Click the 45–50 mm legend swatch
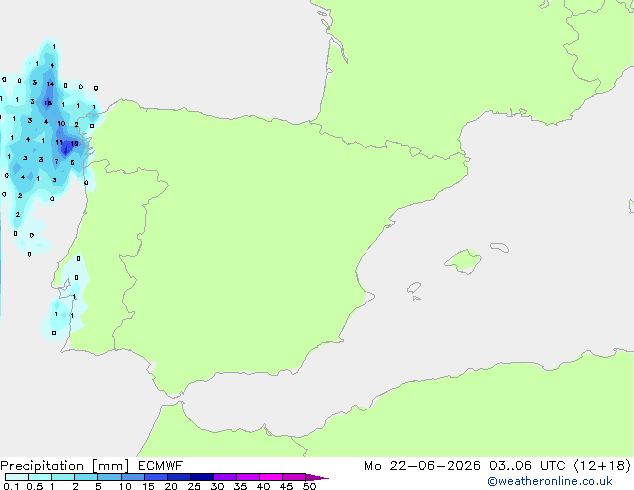 coord(294,477)
